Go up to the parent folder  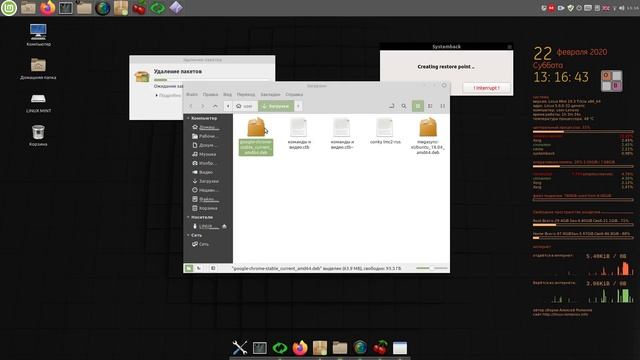tap(215, 106)
